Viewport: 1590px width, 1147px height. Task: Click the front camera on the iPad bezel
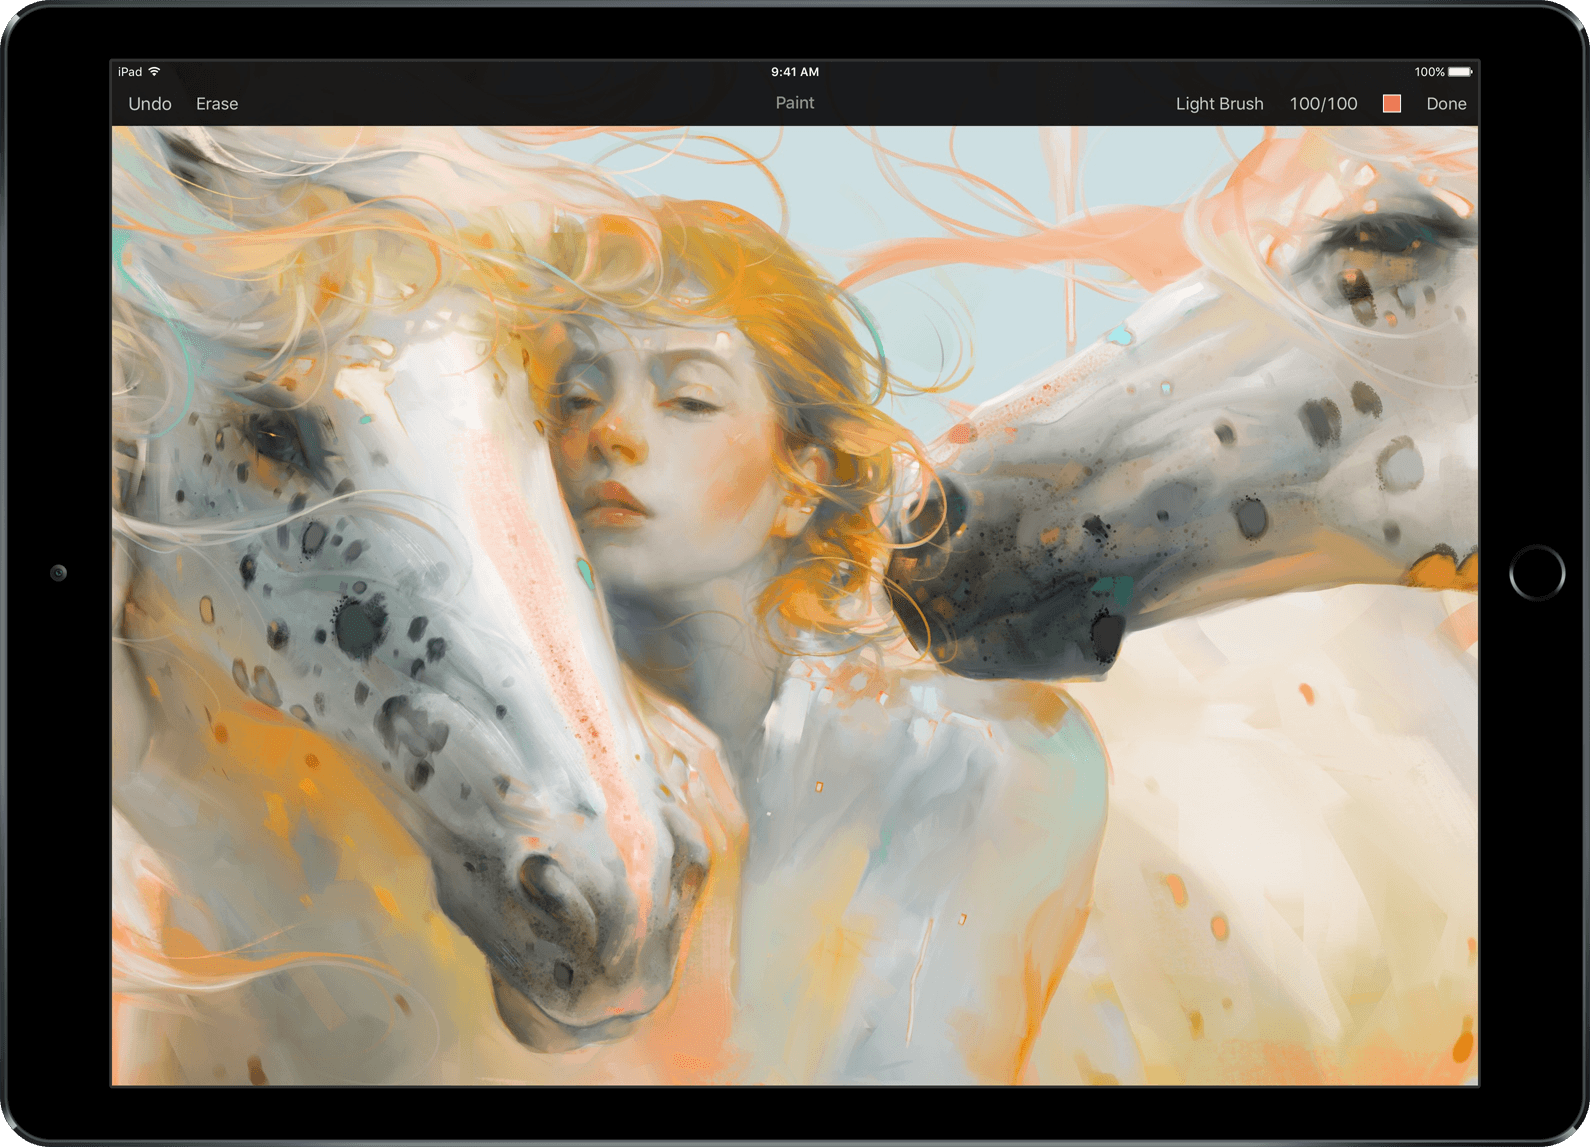click(59, 573)
